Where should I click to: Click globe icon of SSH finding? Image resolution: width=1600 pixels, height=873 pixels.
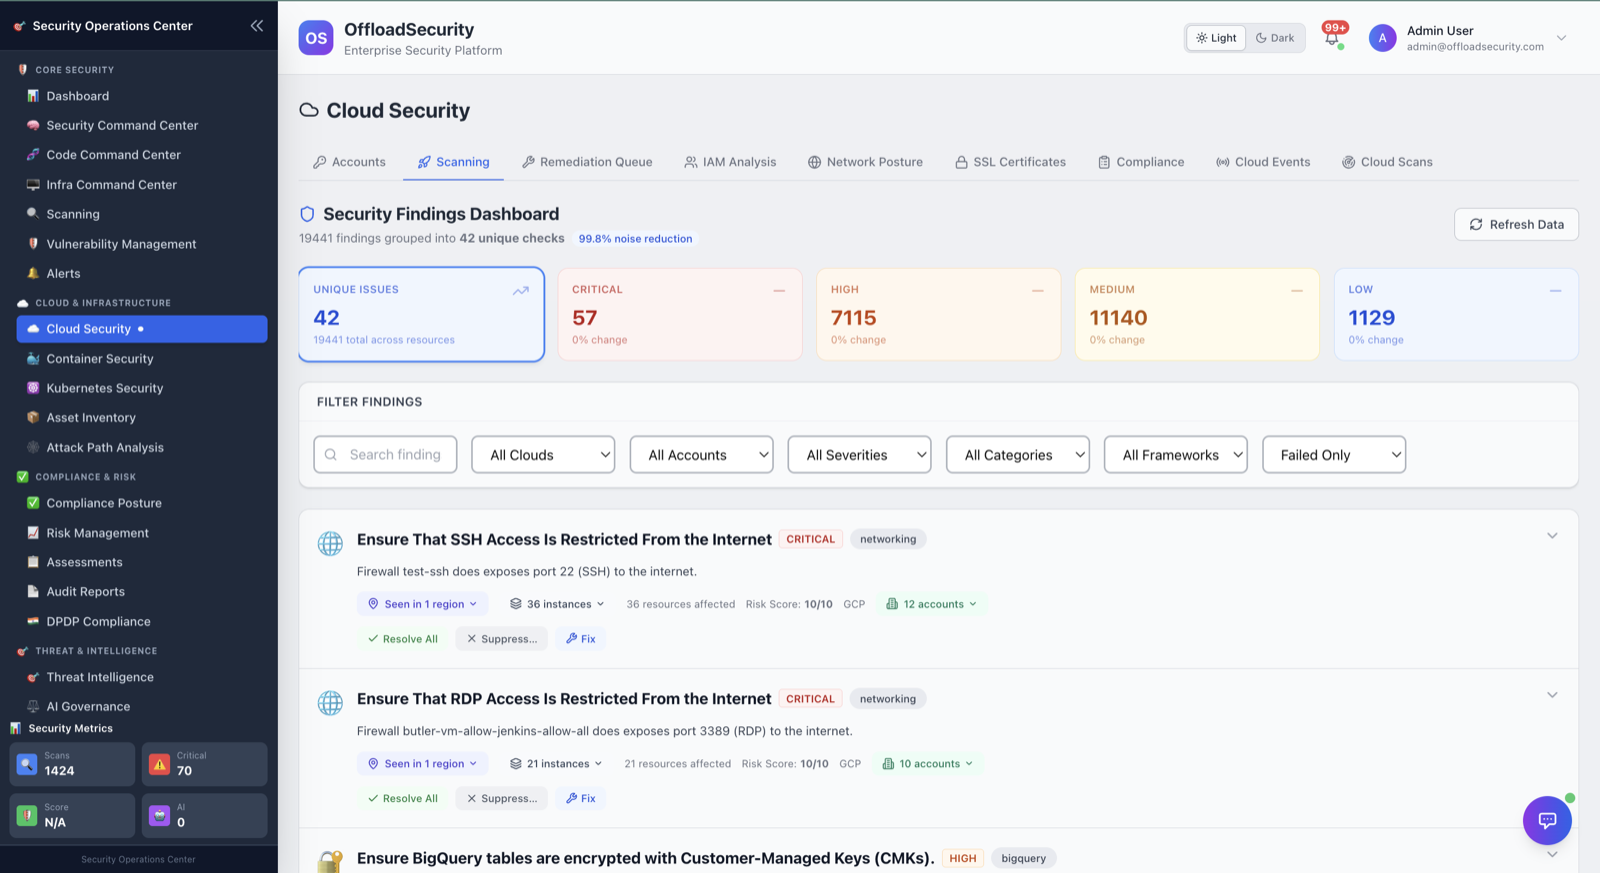pos(330,543)
